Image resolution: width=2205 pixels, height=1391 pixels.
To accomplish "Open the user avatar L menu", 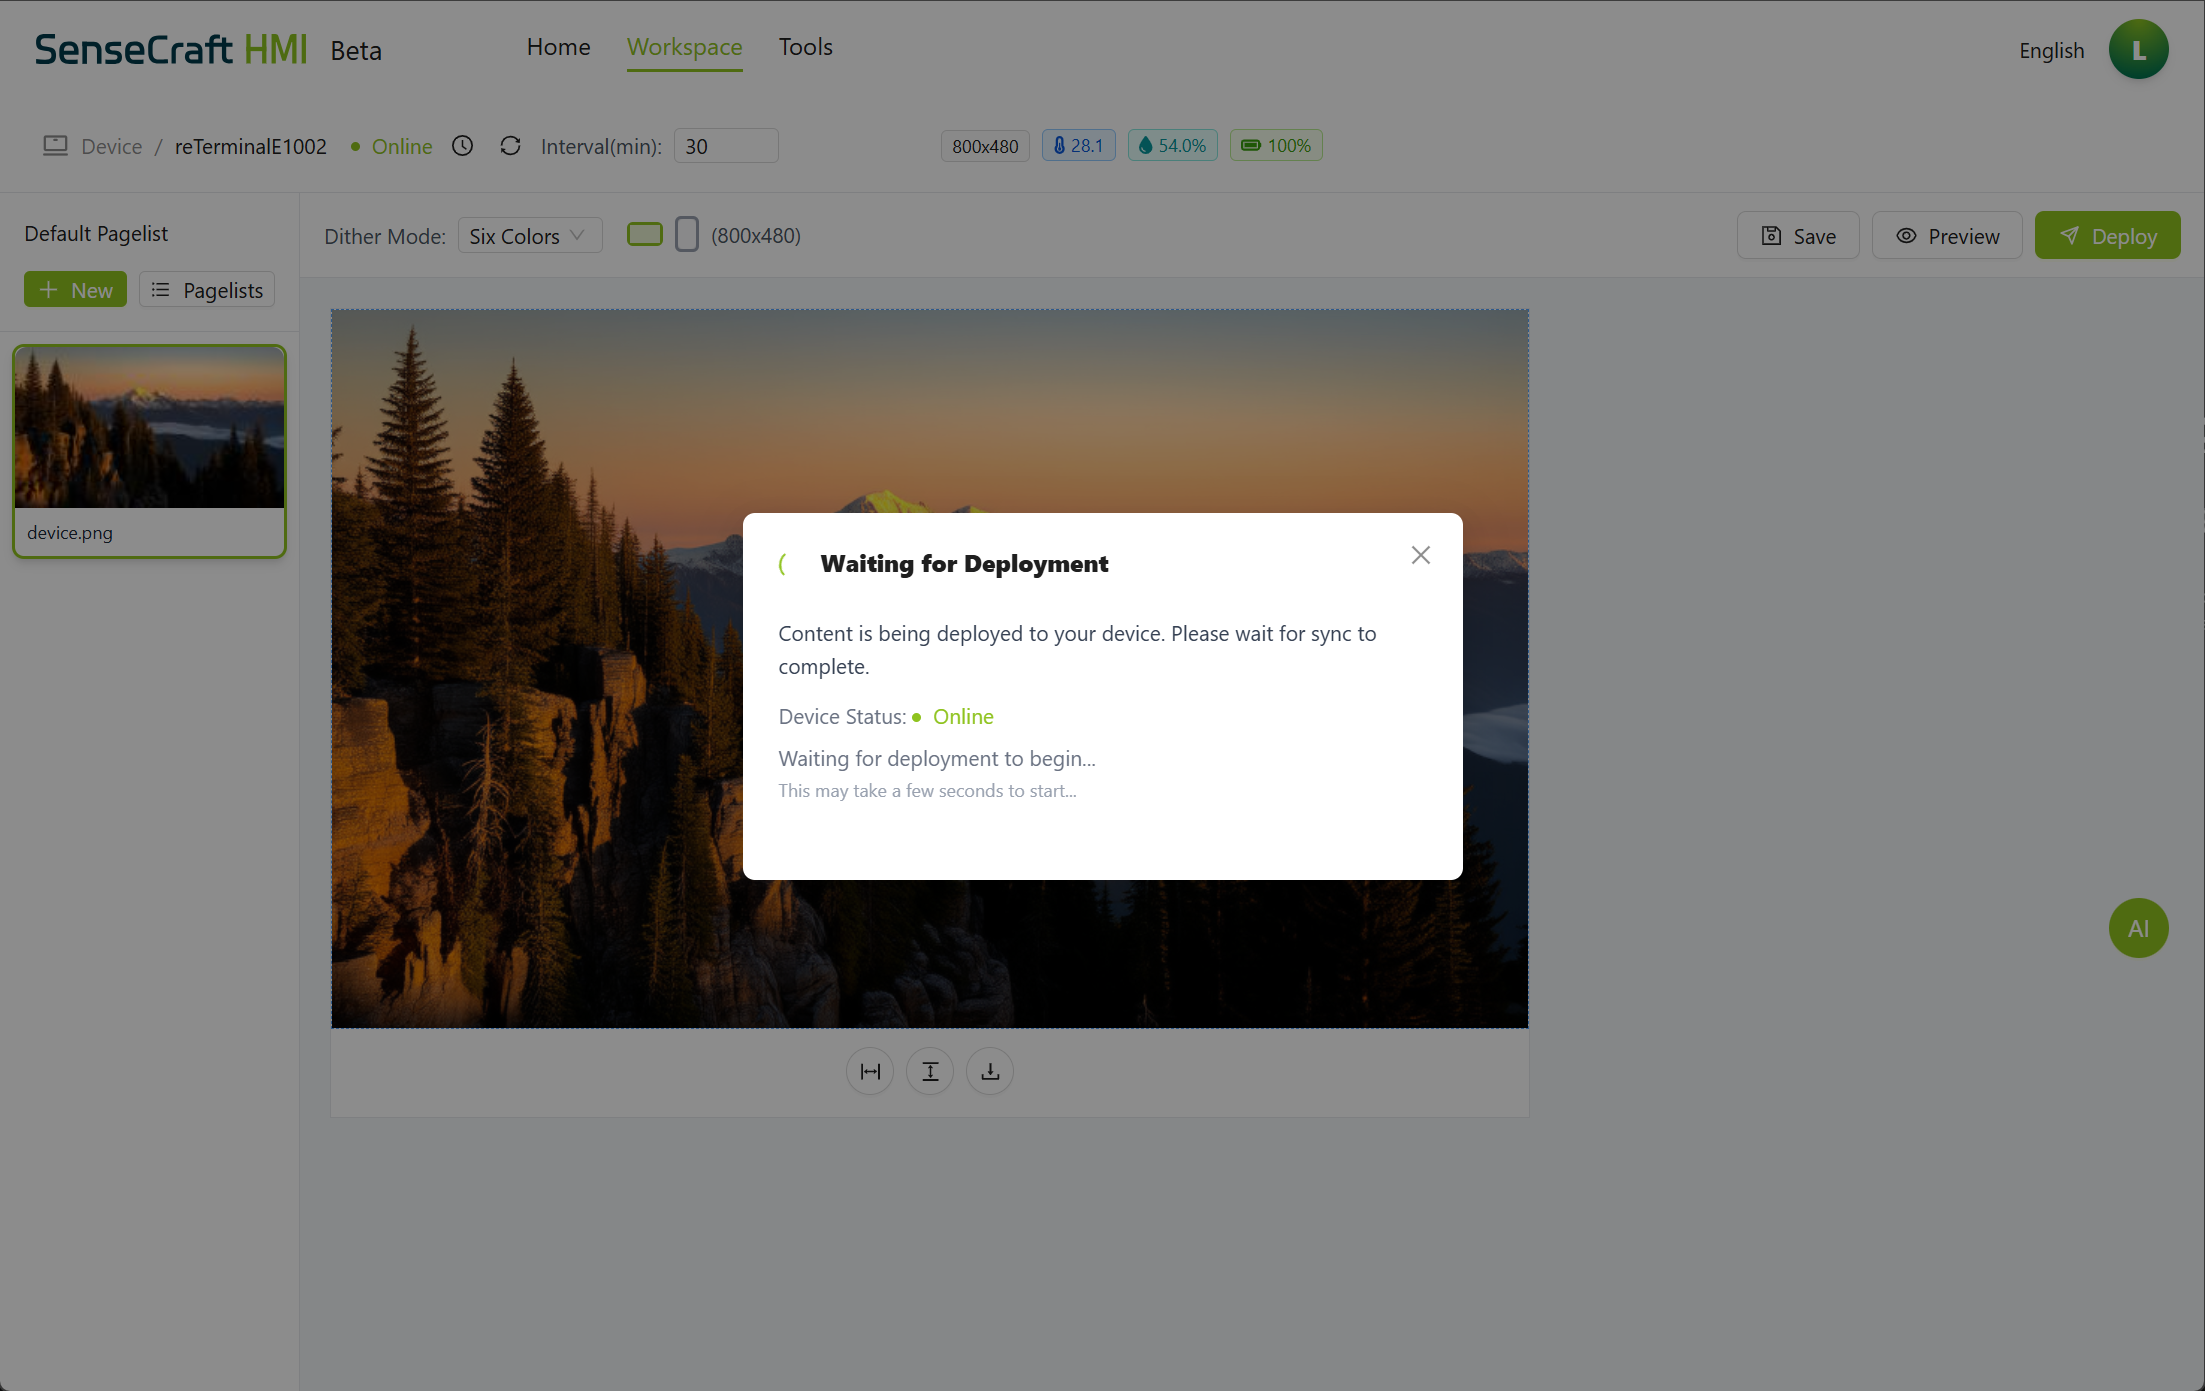I will 2138,50.
